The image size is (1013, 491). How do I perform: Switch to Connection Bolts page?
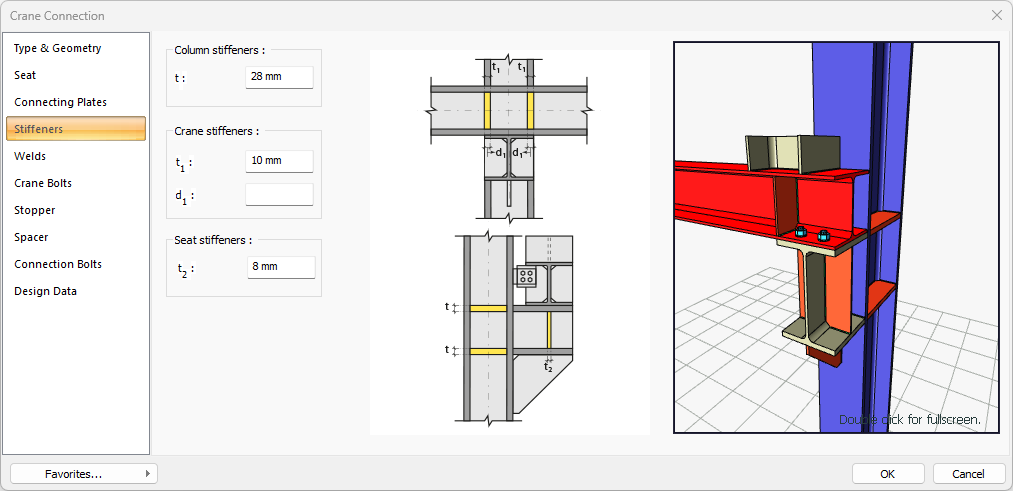click(x=58, y=264)
